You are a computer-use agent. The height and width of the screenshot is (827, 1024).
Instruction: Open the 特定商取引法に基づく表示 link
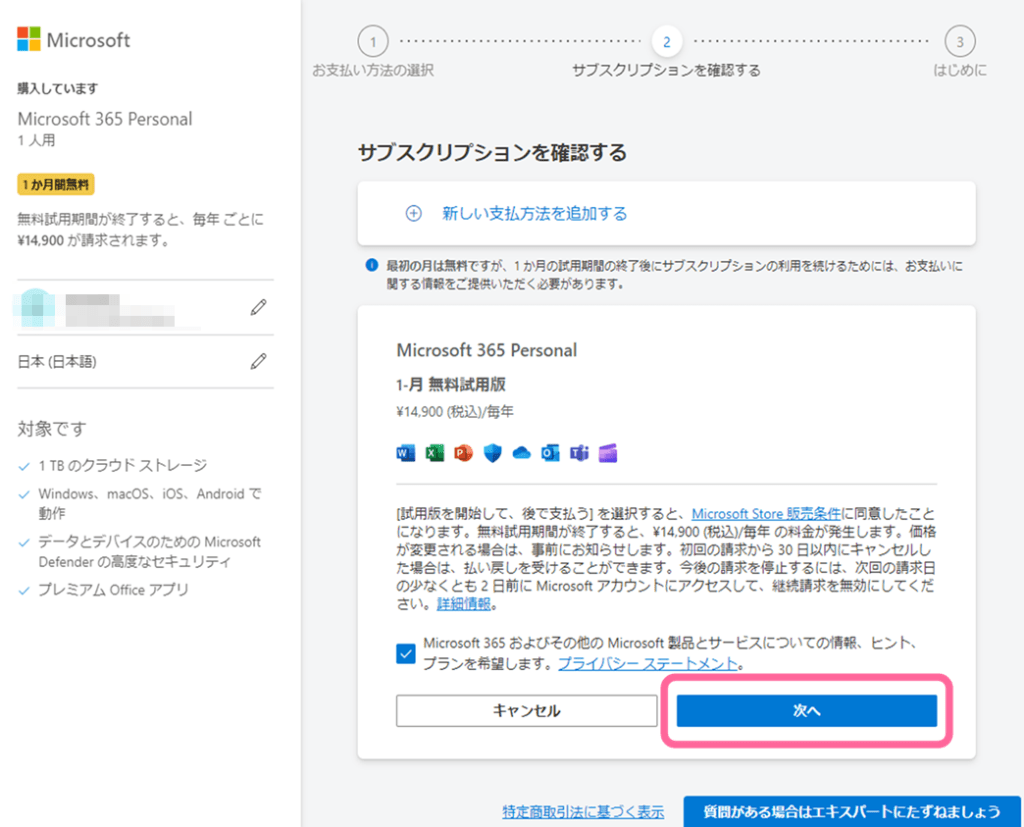coord(583,811)
